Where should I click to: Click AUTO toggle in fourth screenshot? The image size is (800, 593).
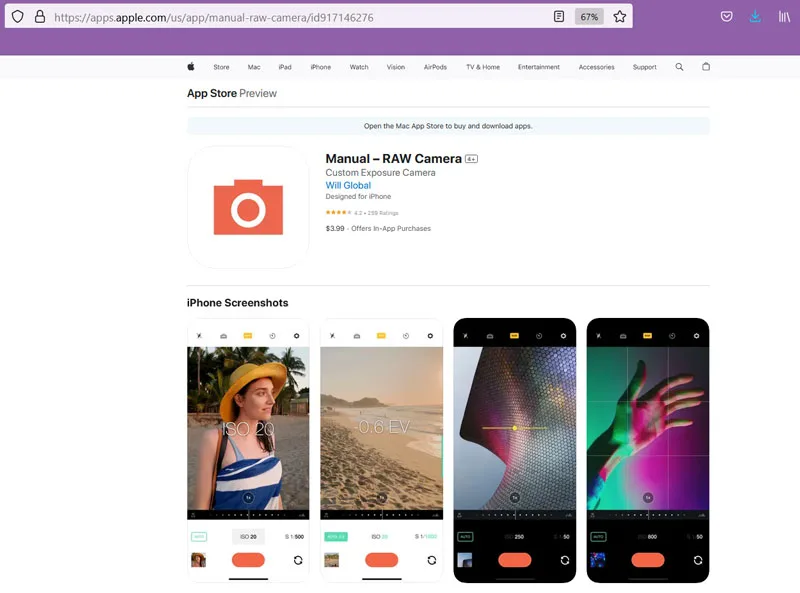(x=598, y=537)
